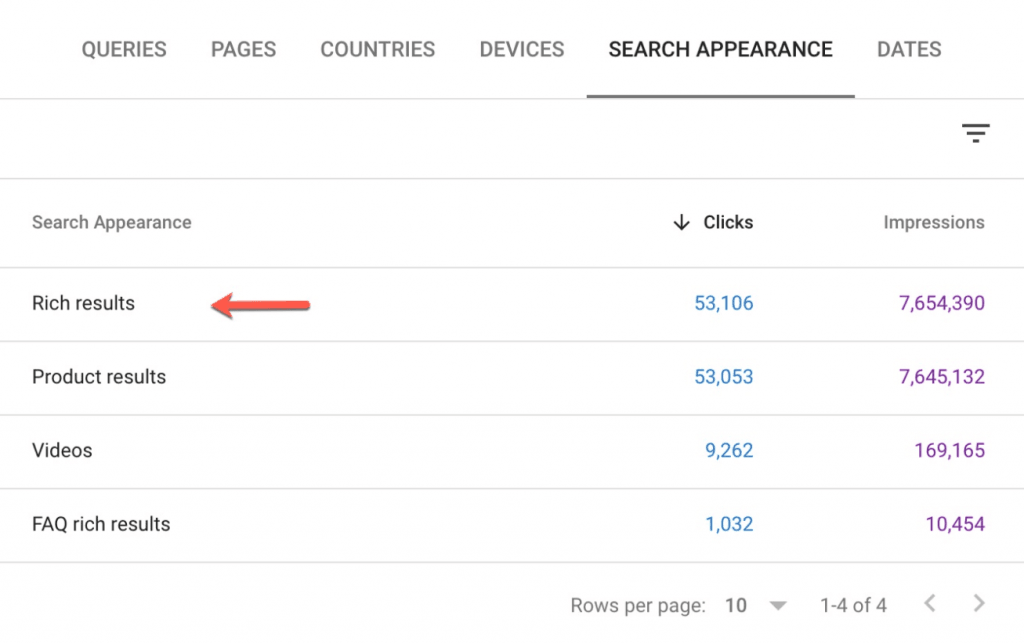The image size is (1024, 644).
Task: Click the Rich results row
Action: pyautogui.click(x=83, y=303)
